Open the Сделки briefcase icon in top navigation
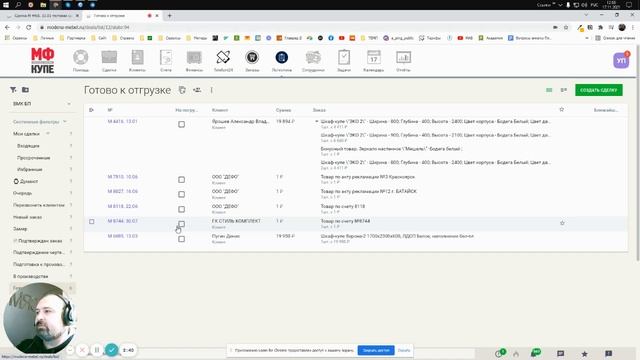Screen dimensions: 640x360 pyautogui.click(x=109, y=57)
